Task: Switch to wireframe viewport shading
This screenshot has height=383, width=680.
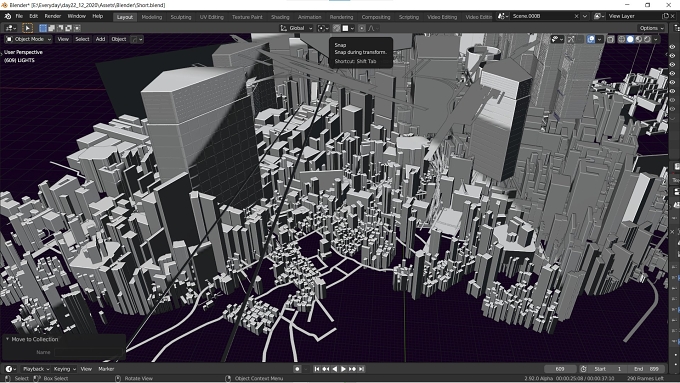Action: (621, 39)
